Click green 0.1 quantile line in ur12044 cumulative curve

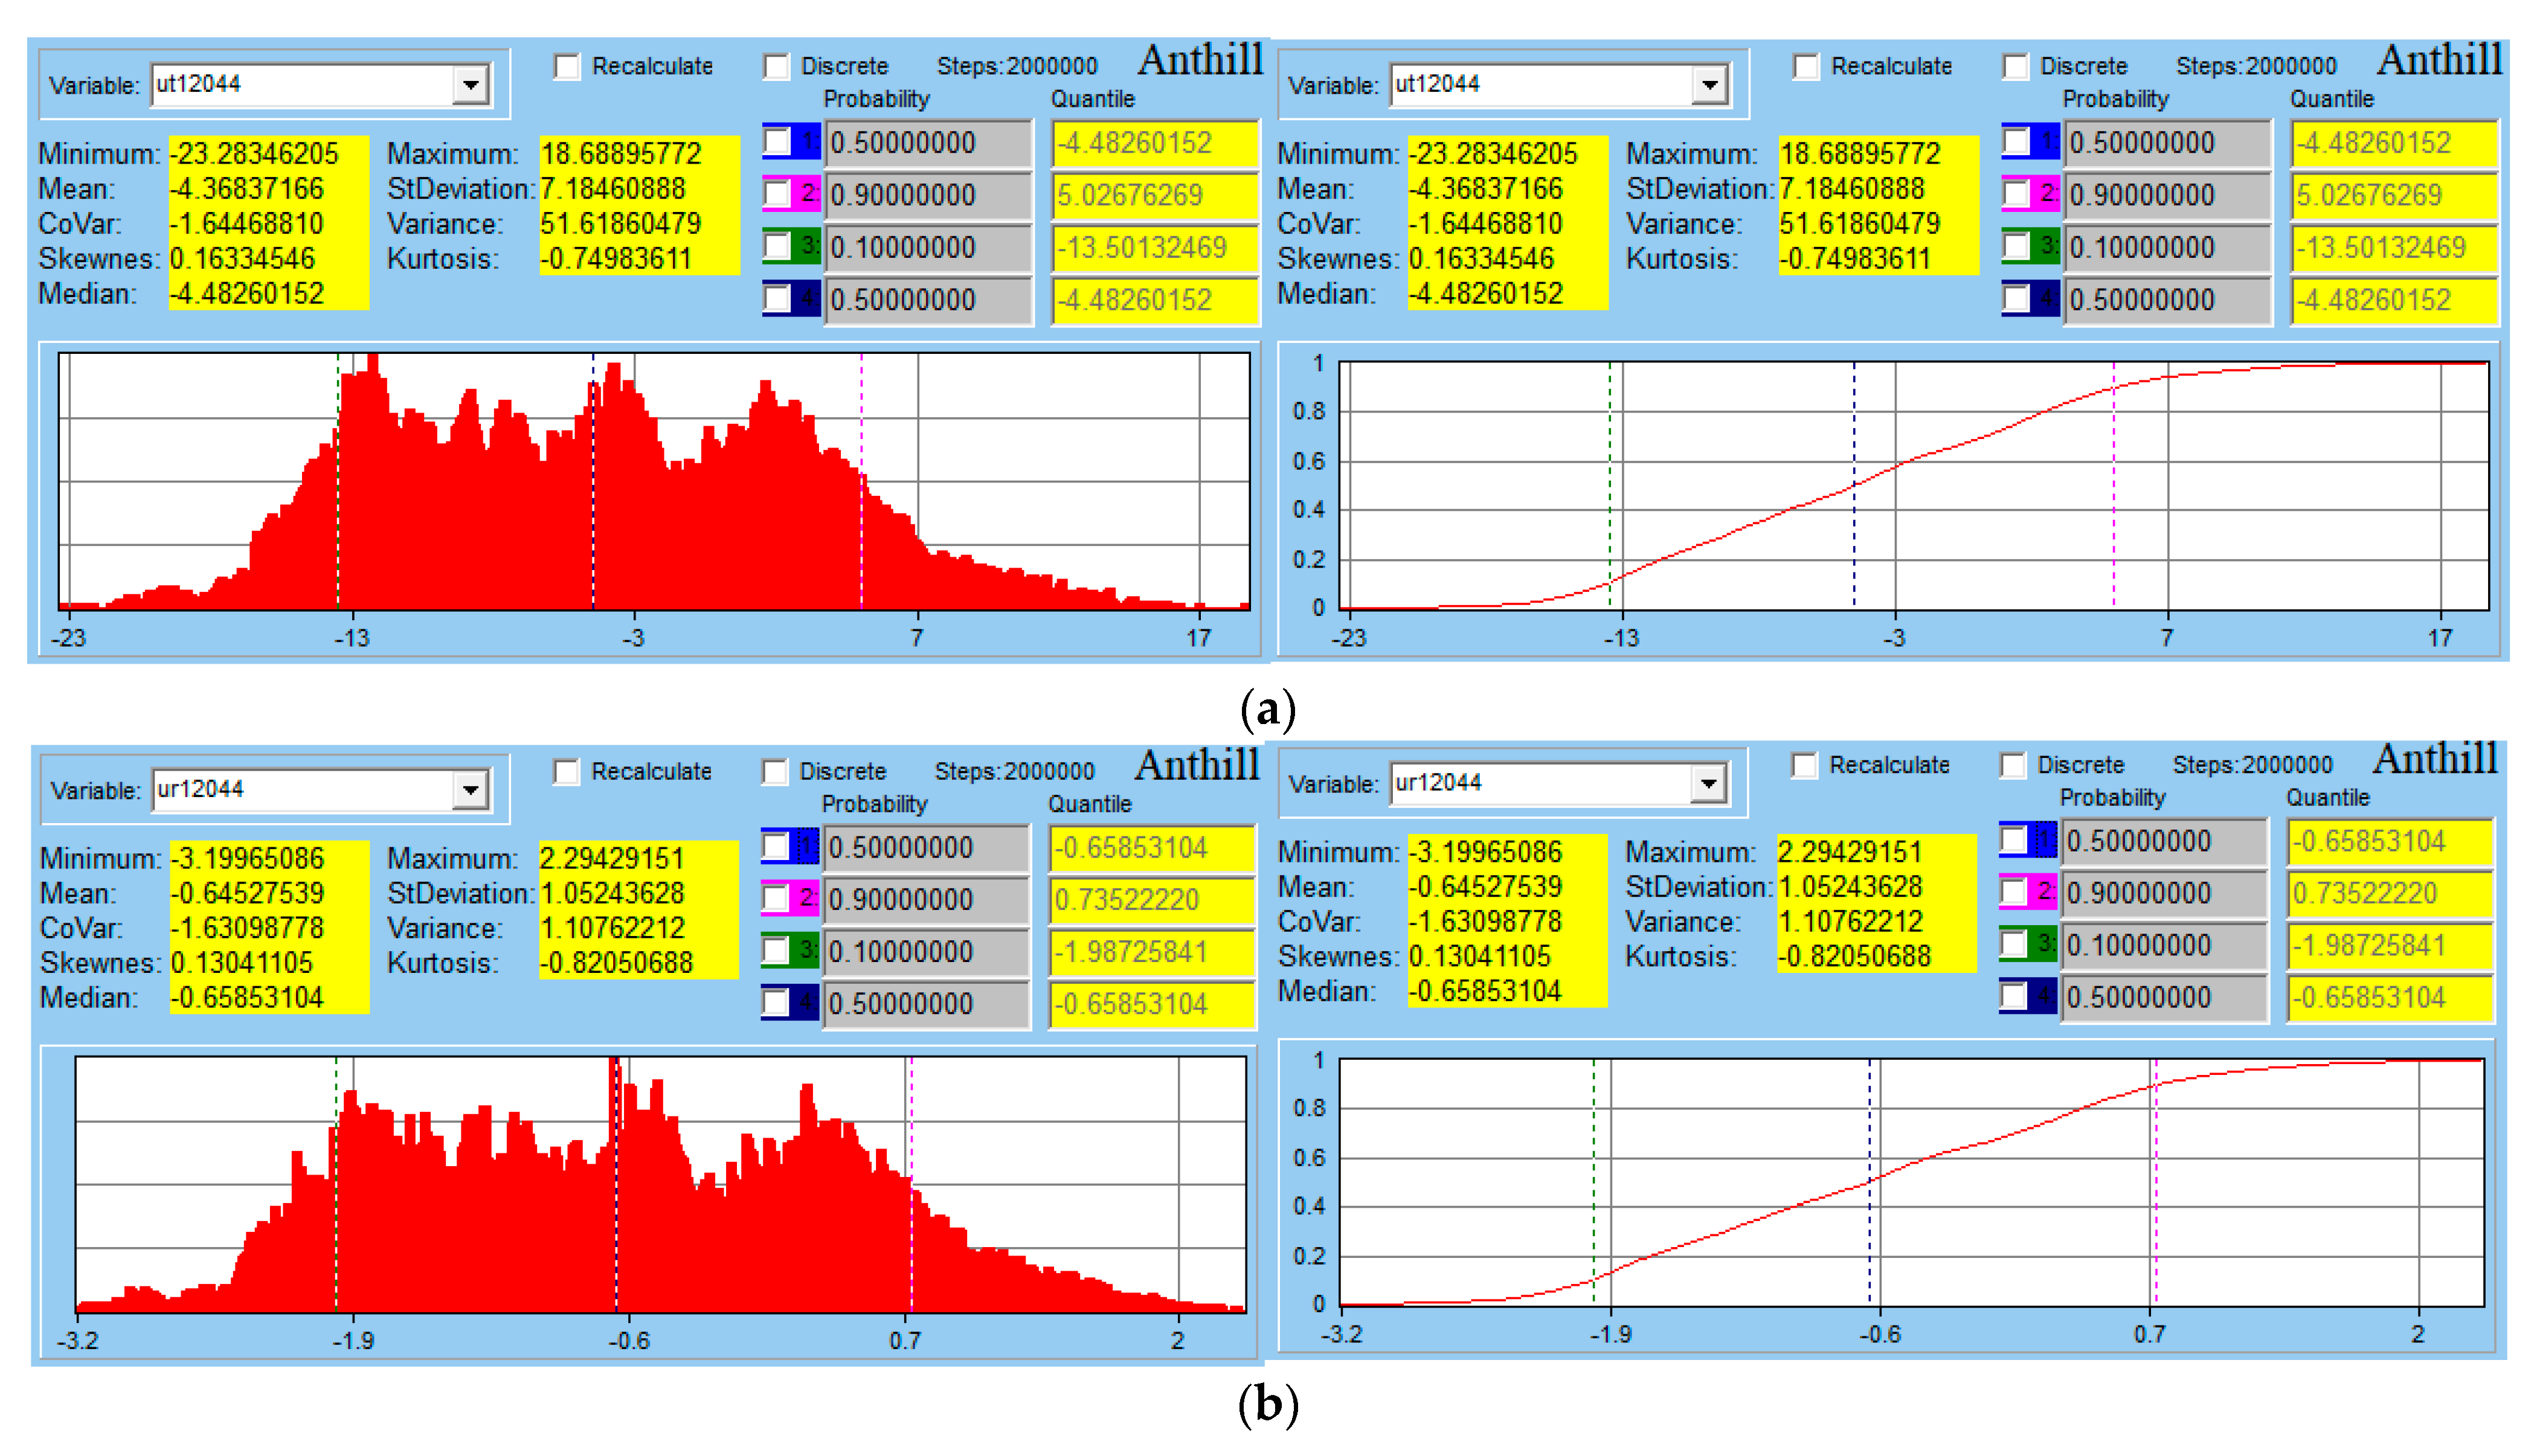tap(1594, 1180)
